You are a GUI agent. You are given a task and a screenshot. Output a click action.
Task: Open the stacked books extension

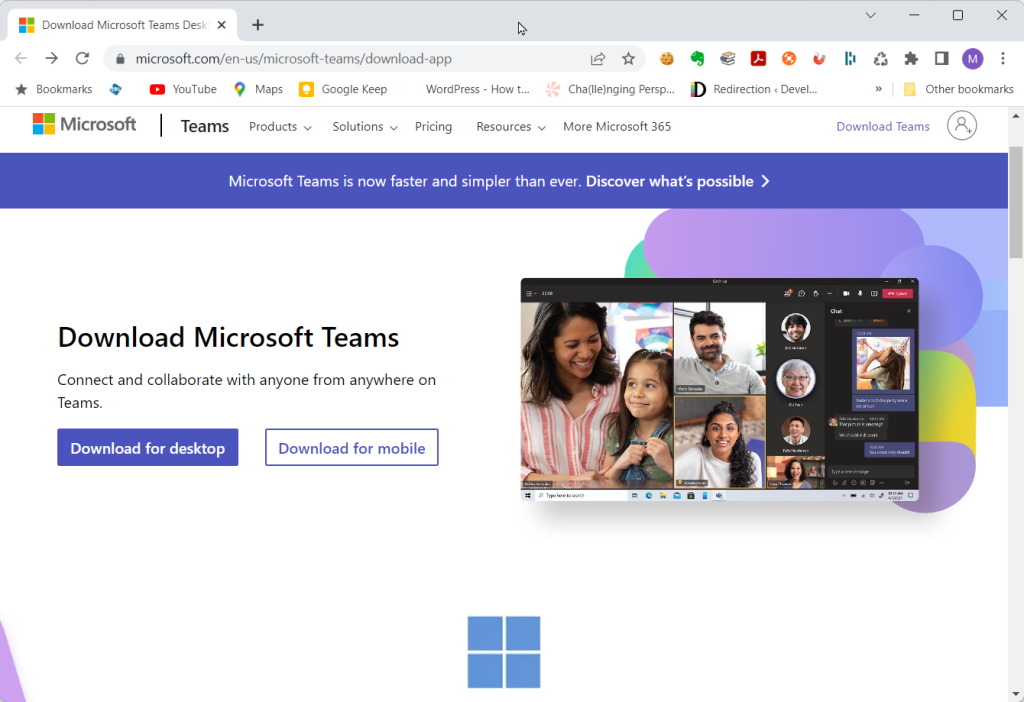[x=728, y=59]
